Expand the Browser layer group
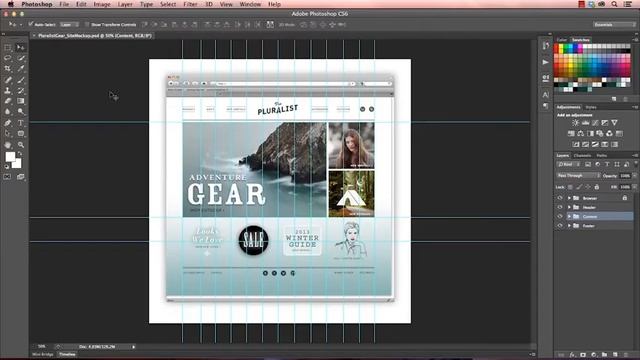This screenshot has height=360, width=640. coord(569,198)
